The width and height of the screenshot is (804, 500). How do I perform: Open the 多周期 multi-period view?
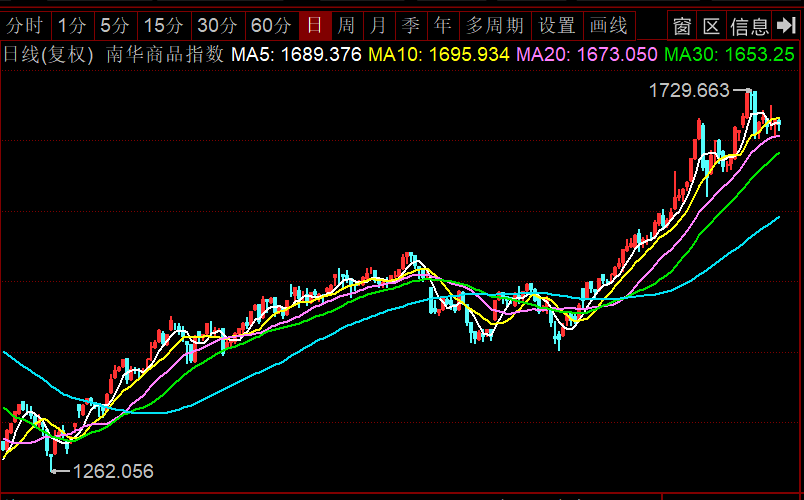pyautogui.click(x=496, y=26)
